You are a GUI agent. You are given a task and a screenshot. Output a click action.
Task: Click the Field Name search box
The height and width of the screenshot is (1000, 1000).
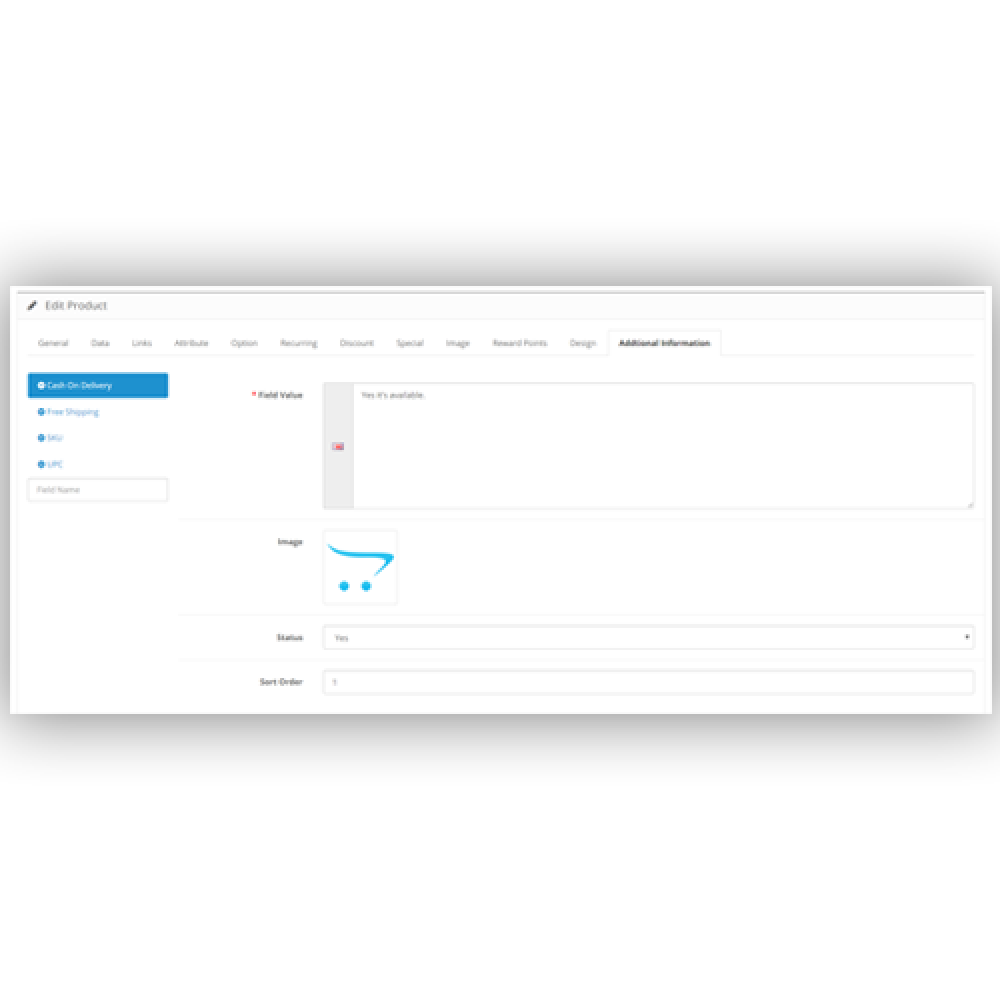97,489
